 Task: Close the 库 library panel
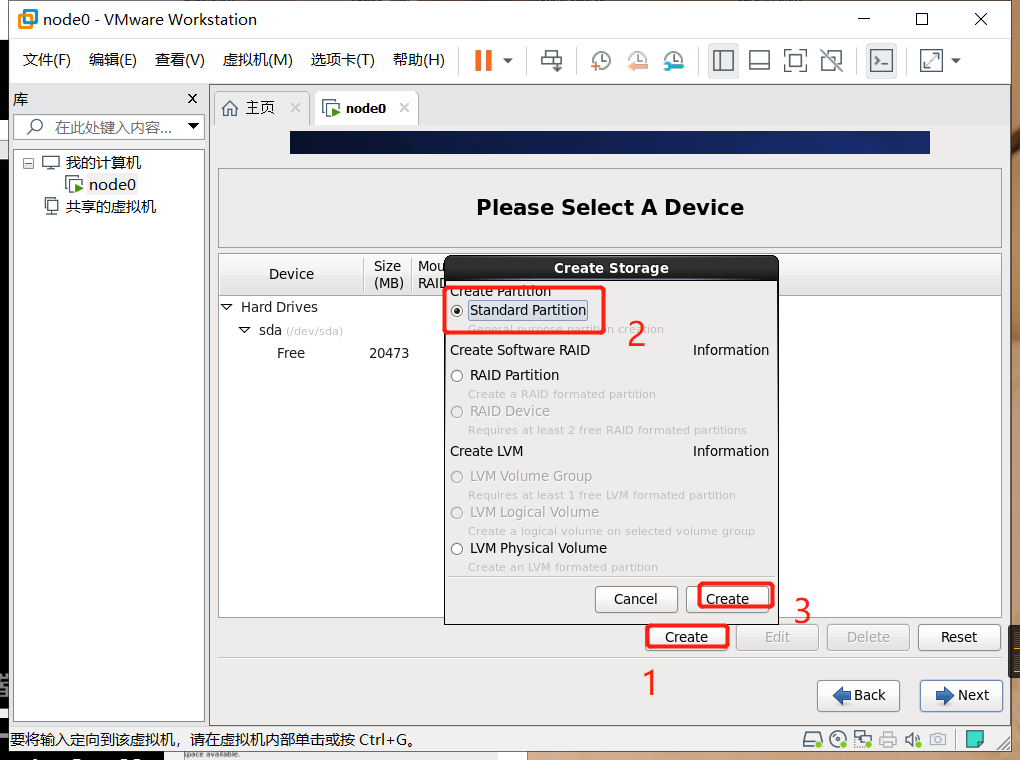(192, 98)
